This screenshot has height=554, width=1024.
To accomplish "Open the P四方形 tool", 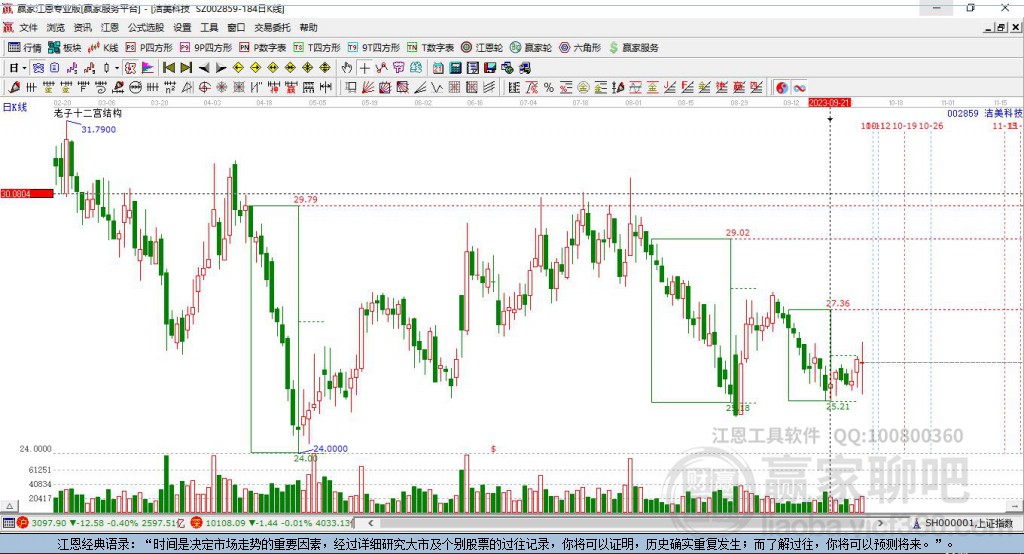I will click(x=149, y=48).
